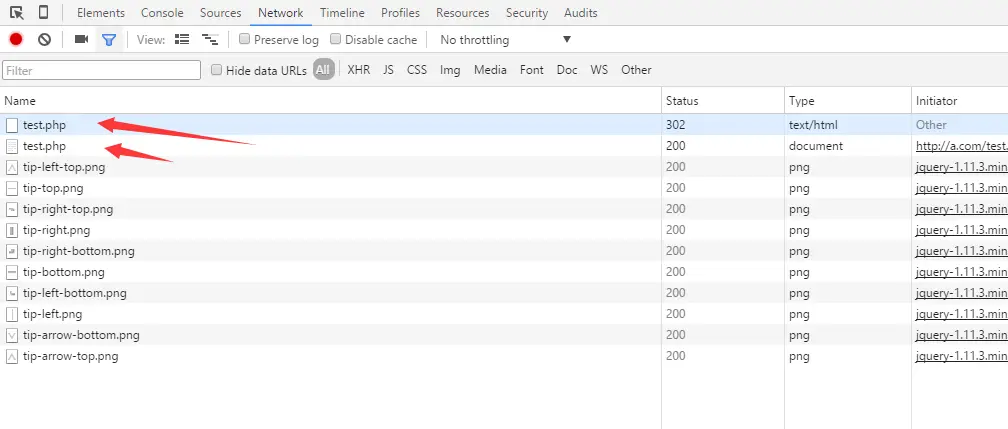Open the Audits tab
Viewport: 1008px width, 429px height.
pyautogui.click(x=580, y=13)
